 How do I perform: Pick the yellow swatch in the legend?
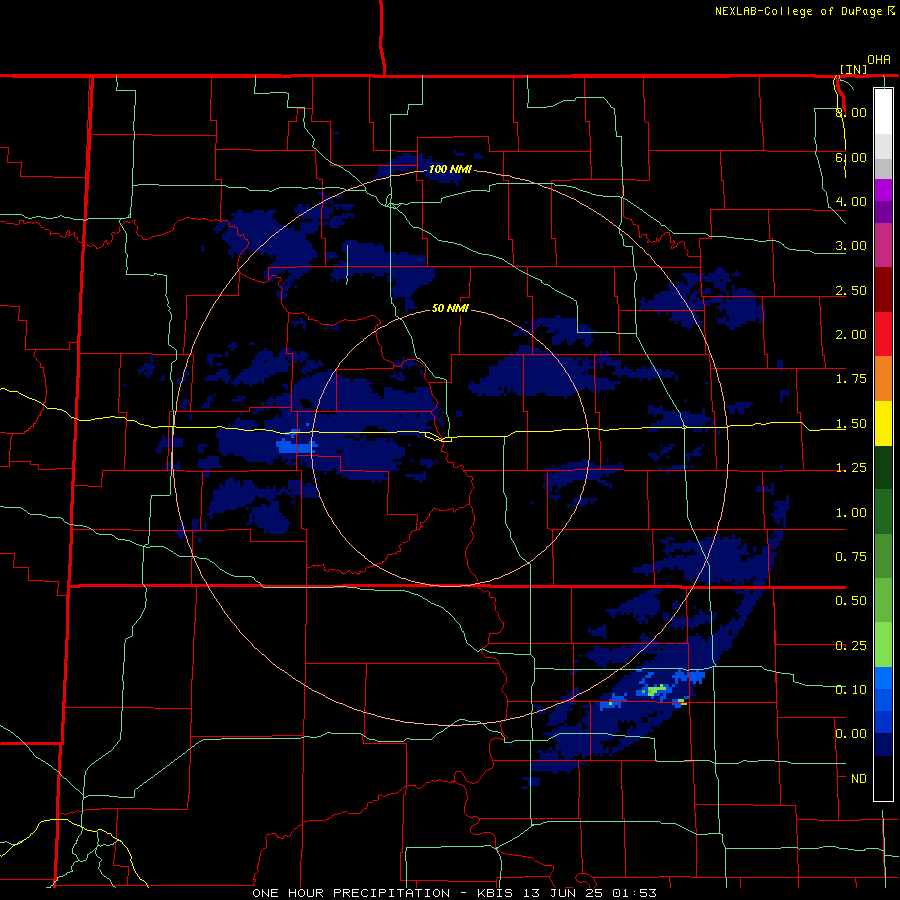click(883, 423)
